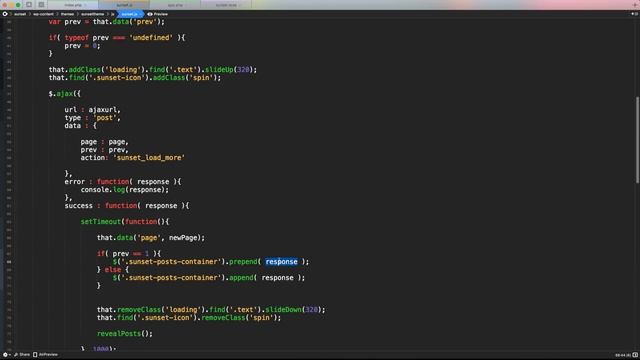Click the split-view icon at the right of the path bar

click(634, 14)
